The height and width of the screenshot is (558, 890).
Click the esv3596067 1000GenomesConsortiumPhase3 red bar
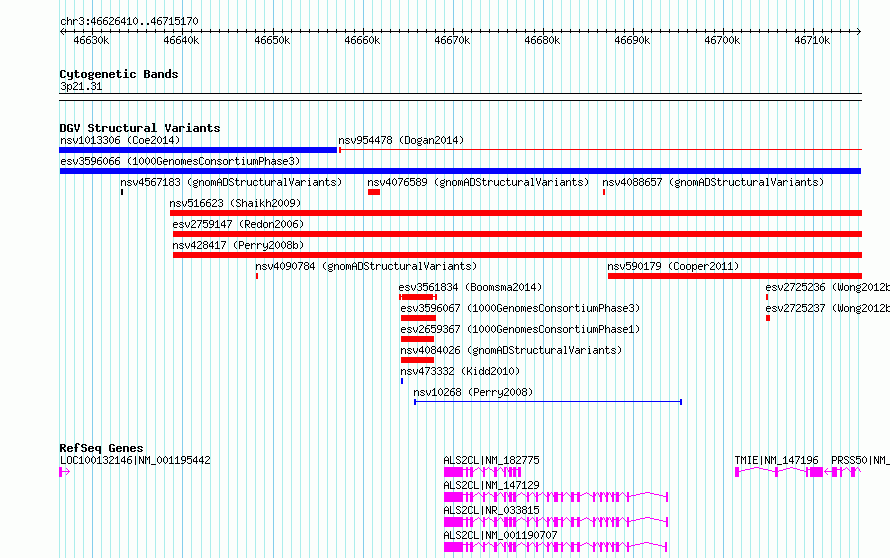(x=418, y=318)
